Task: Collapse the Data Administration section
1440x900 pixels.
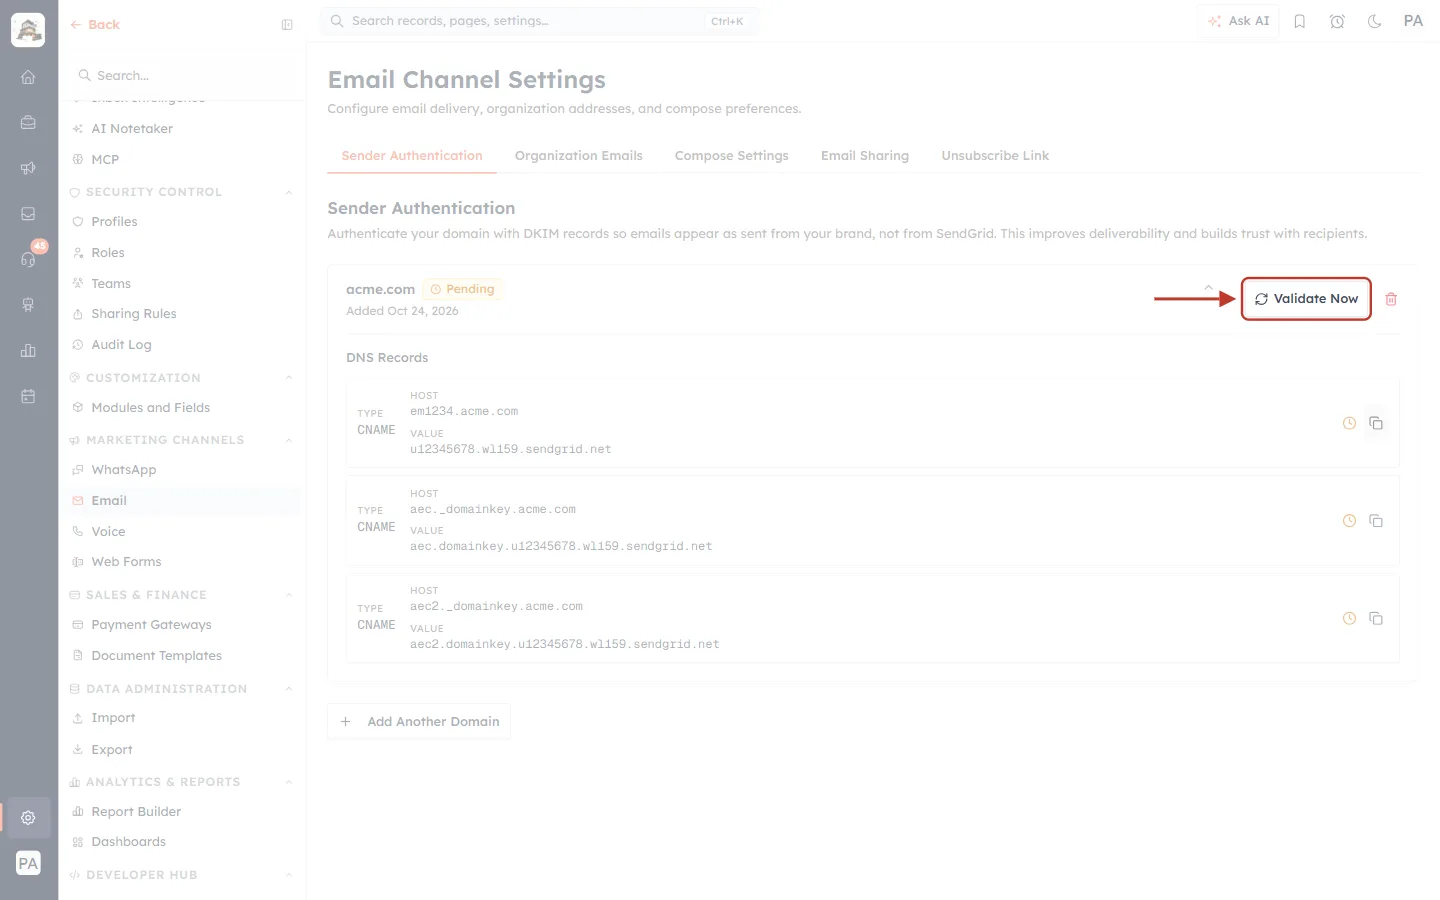Action: [x=289, y=689]
